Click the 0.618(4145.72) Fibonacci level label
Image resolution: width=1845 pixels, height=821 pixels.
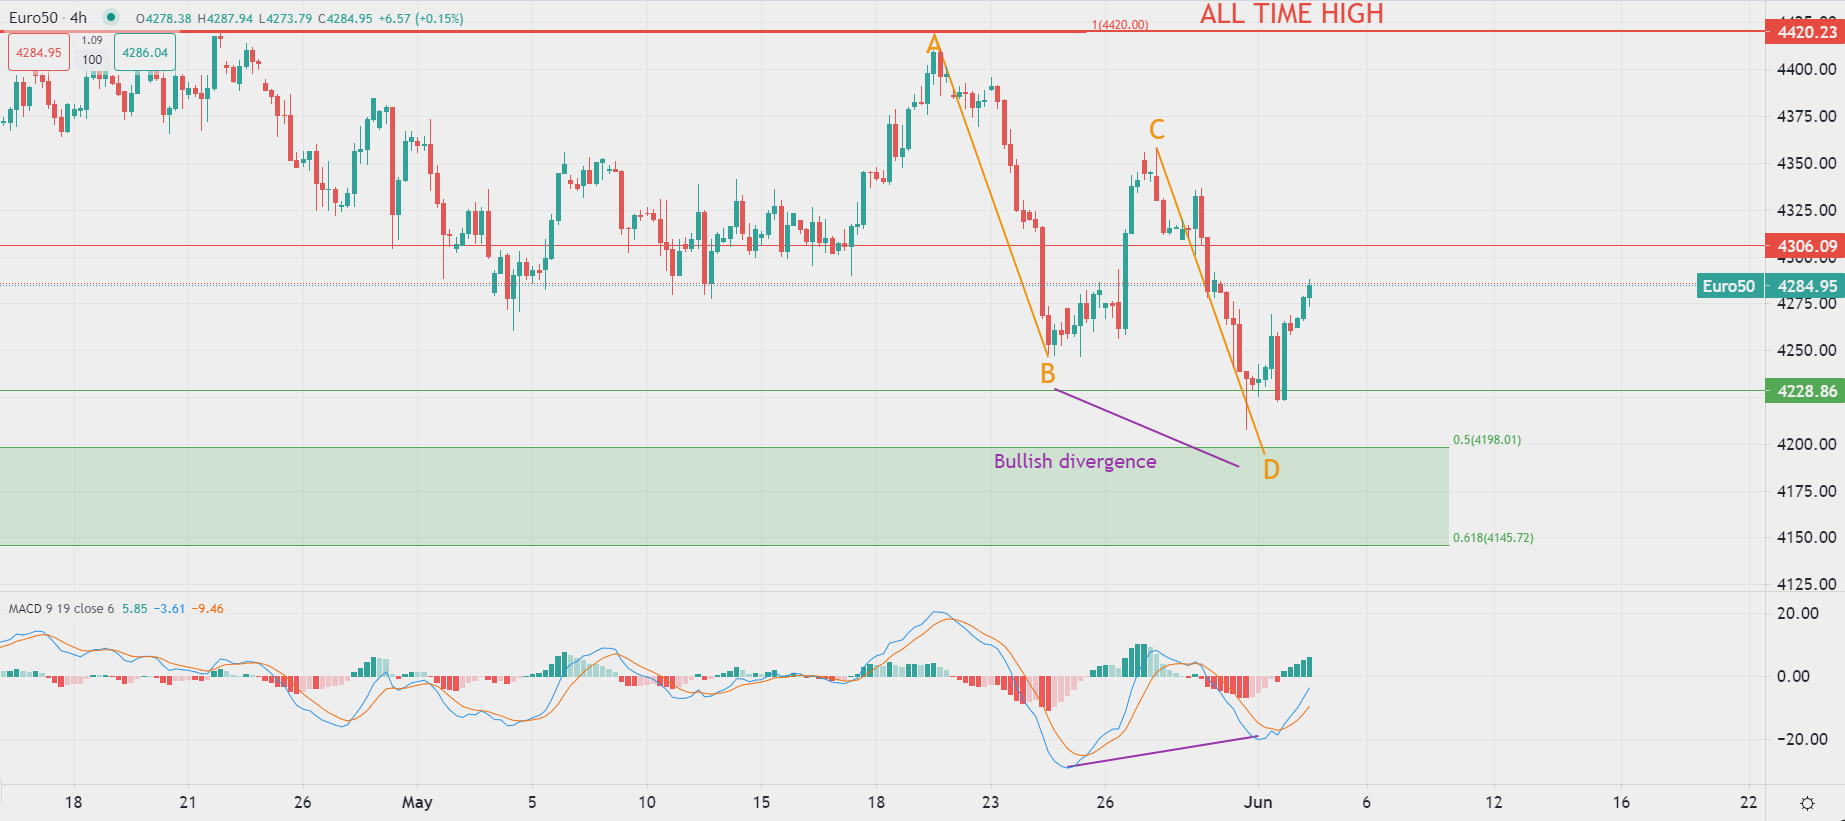pos(1492,538)
